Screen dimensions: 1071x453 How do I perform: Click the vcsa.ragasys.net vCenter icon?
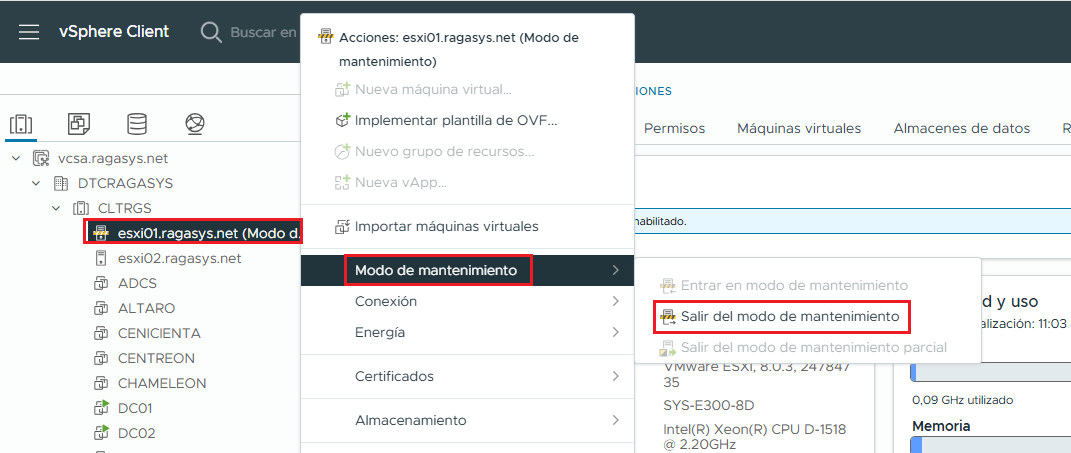[42, 159]
